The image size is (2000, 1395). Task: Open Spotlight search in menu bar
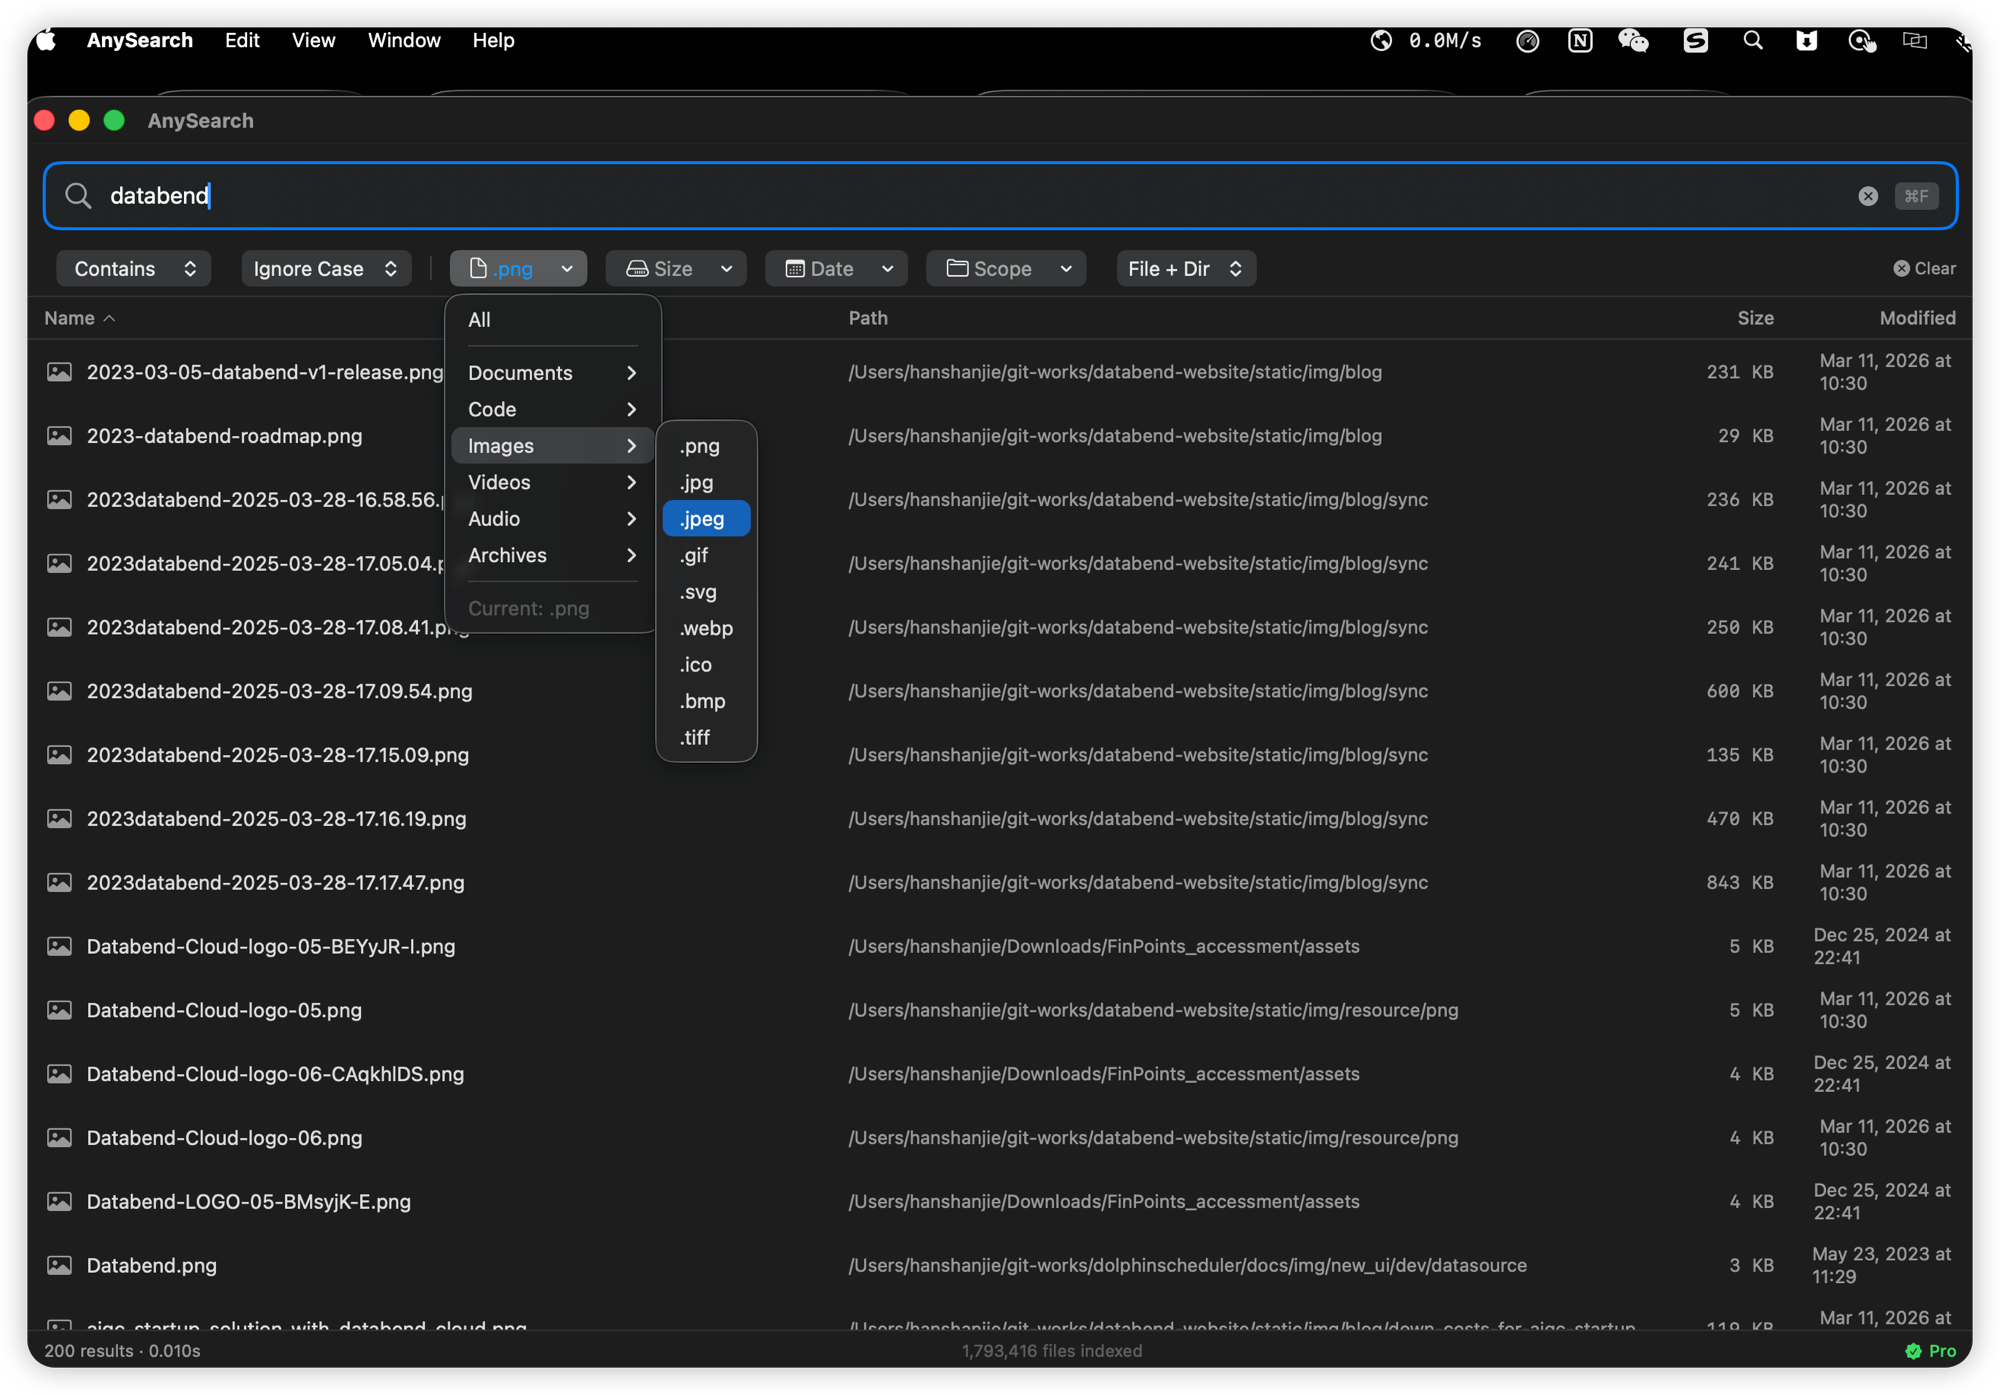[1752, 40]
